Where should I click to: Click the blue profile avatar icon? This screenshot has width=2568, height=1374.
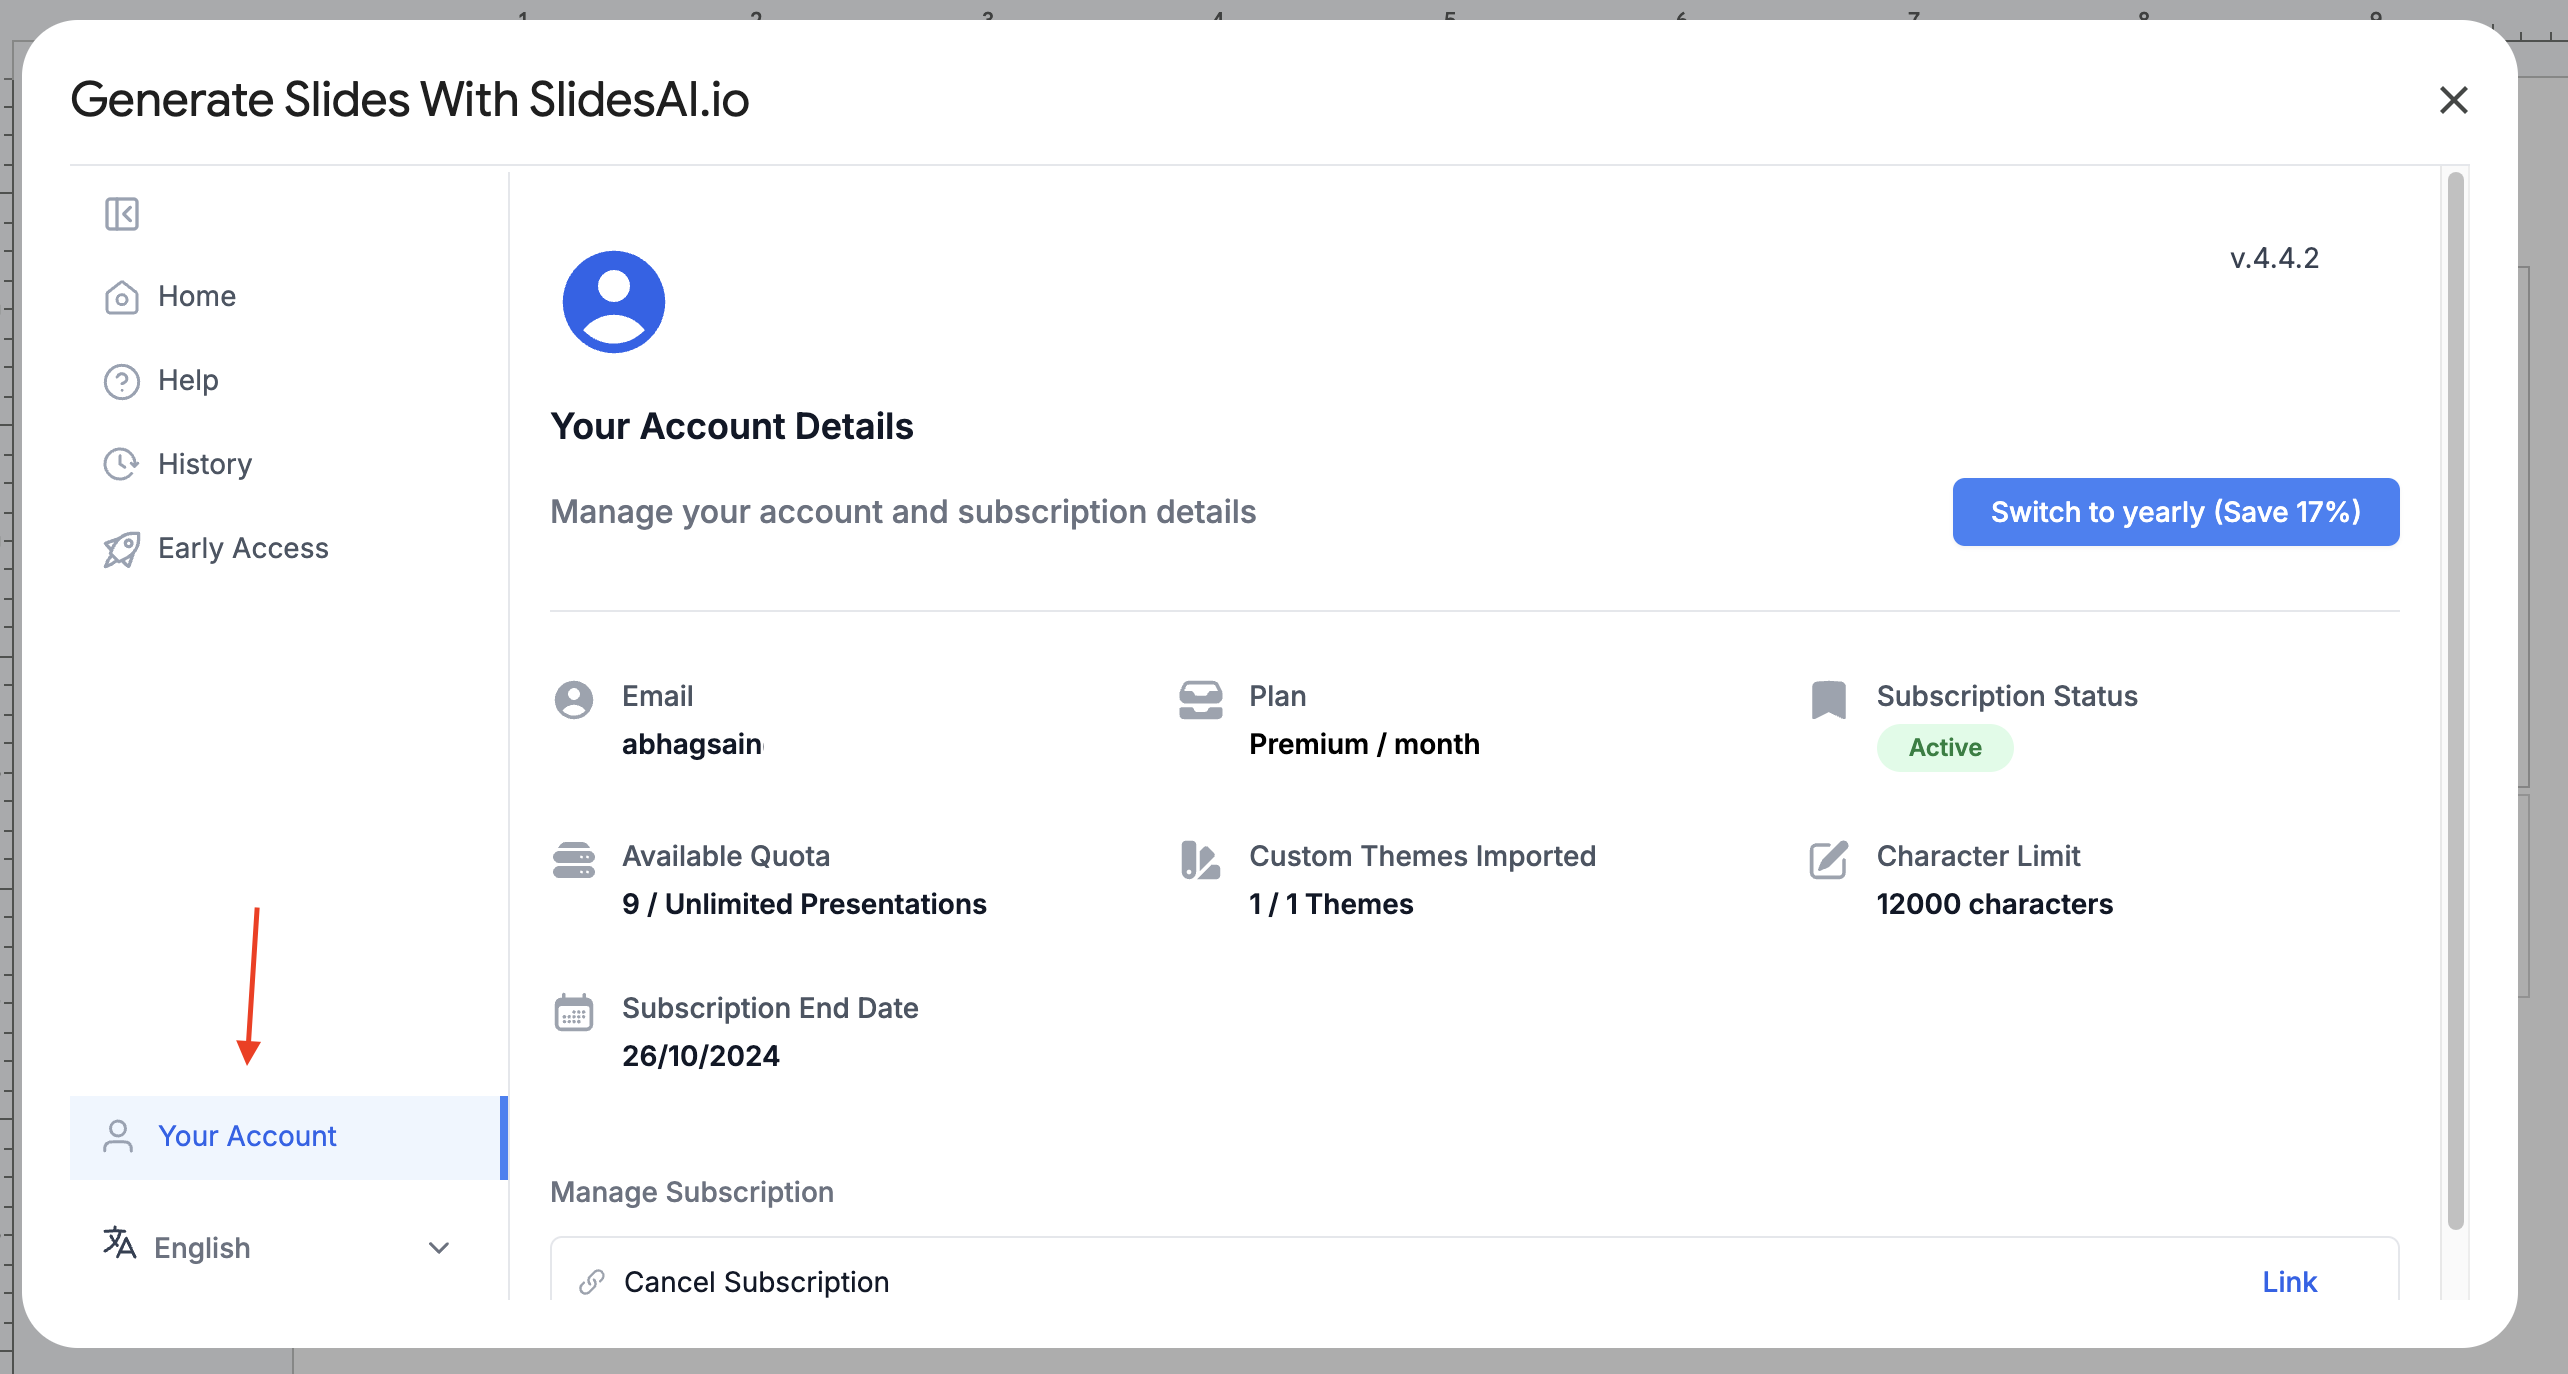click(x=613, y=302)
